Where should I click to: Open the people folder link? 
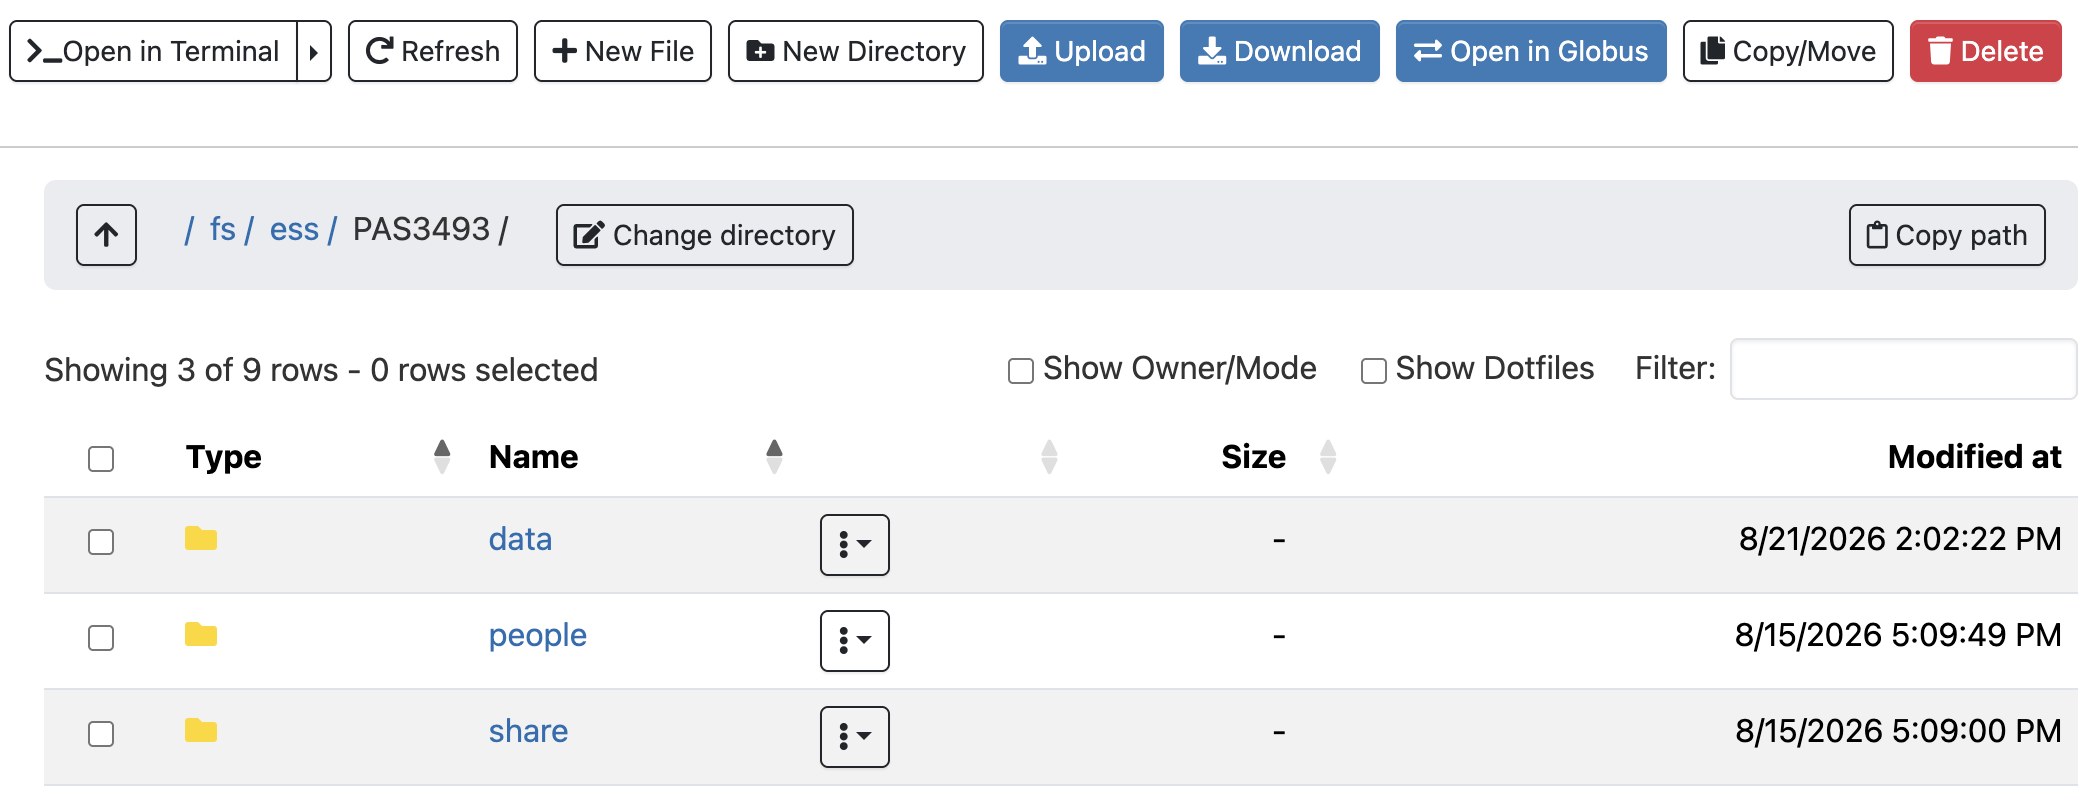tap(538, 635)
